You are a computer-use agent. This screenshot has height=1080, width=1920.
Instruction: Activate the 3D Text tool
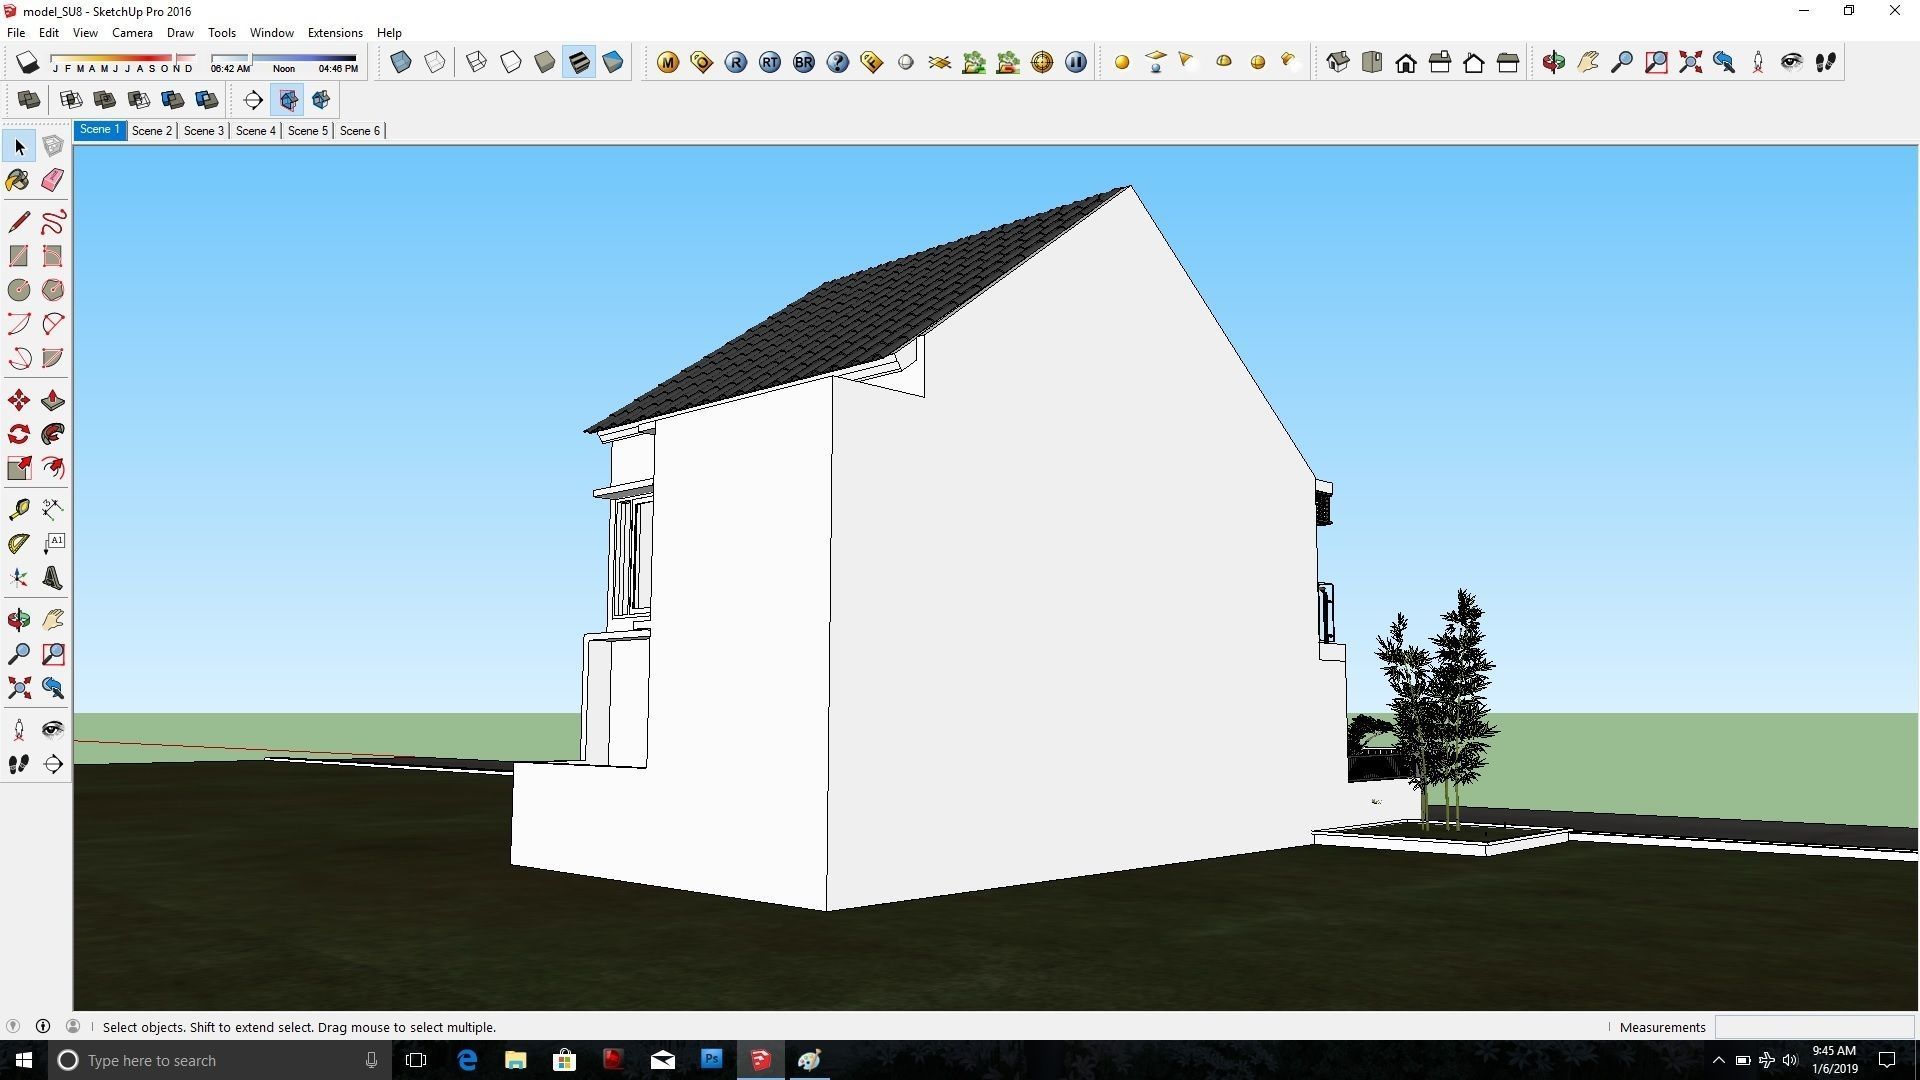(53, 578)
